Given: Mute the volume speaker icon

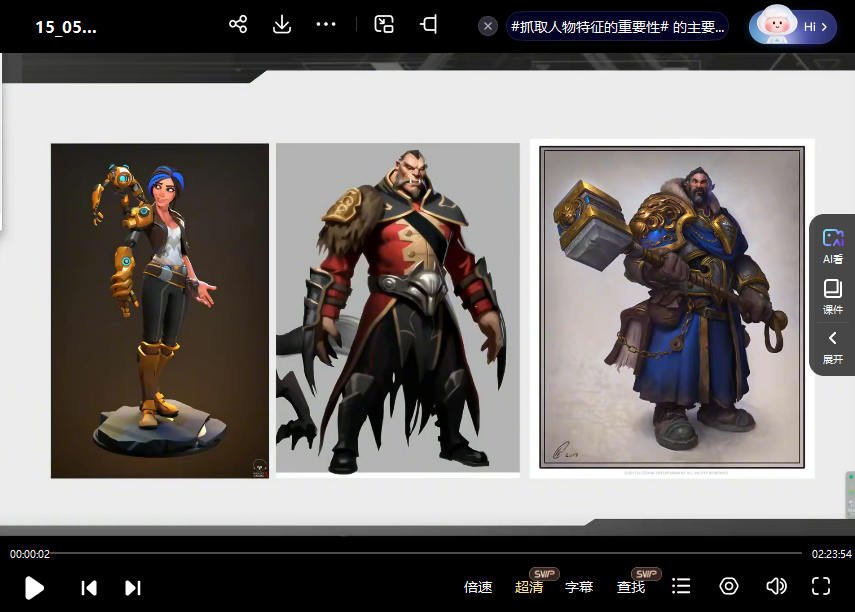Looking at the screenshot, I should point(776,586).
